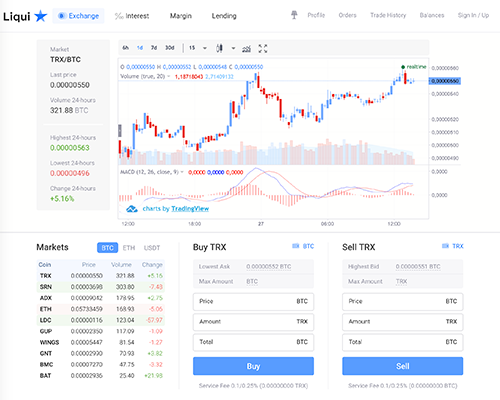The width and height of the screenshot is (500, 400).
Task: Go to the Margin tab
Action: pos(181,16)
